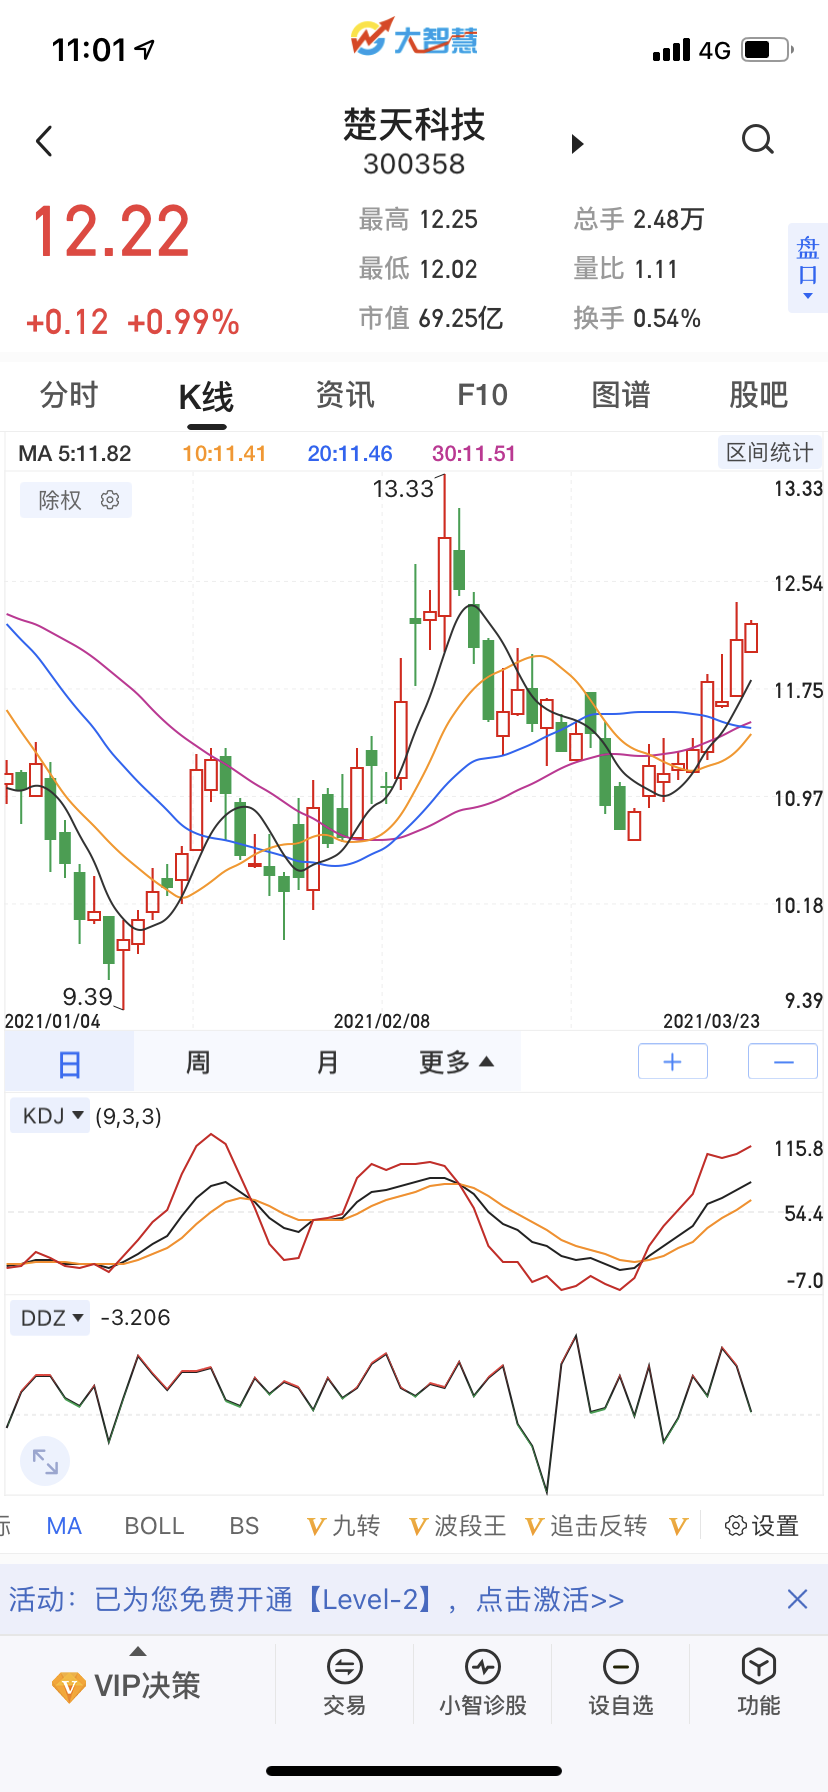
Task: Open stock search with magnifier icon
Action: coord(758,140)
